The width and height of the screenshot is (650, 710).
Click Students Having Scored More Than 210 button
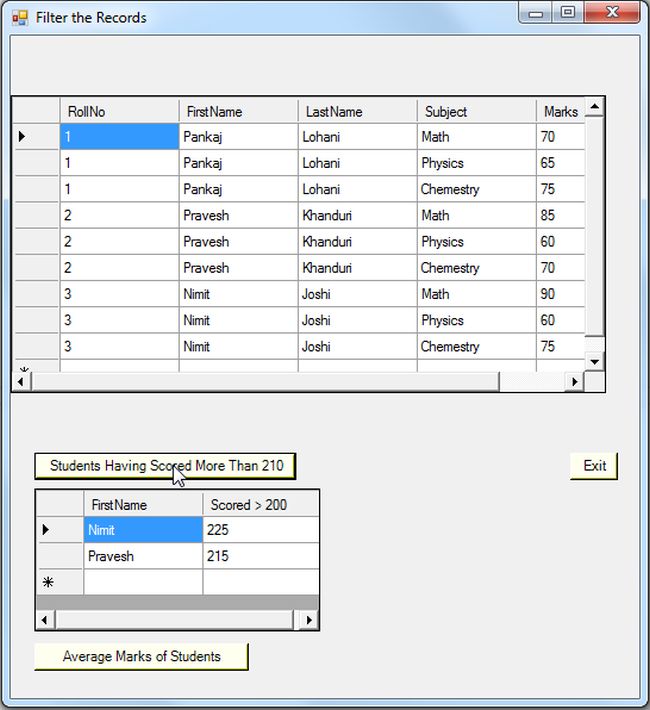pos(165,466)
